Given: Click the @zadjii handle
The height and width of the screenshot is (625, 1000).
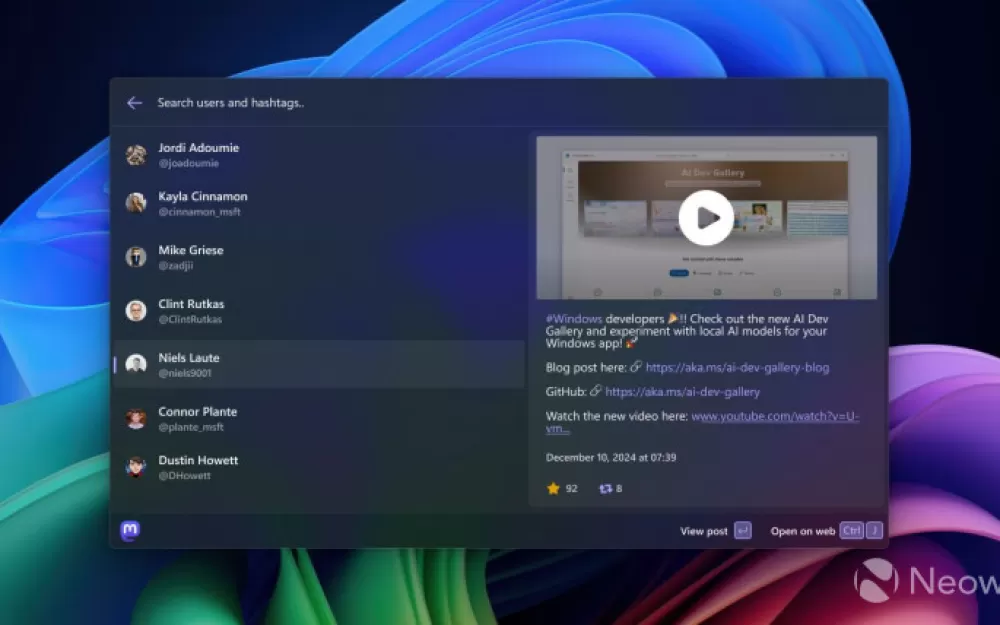Looking at the screenshot, I should click(x=175, y=265).
